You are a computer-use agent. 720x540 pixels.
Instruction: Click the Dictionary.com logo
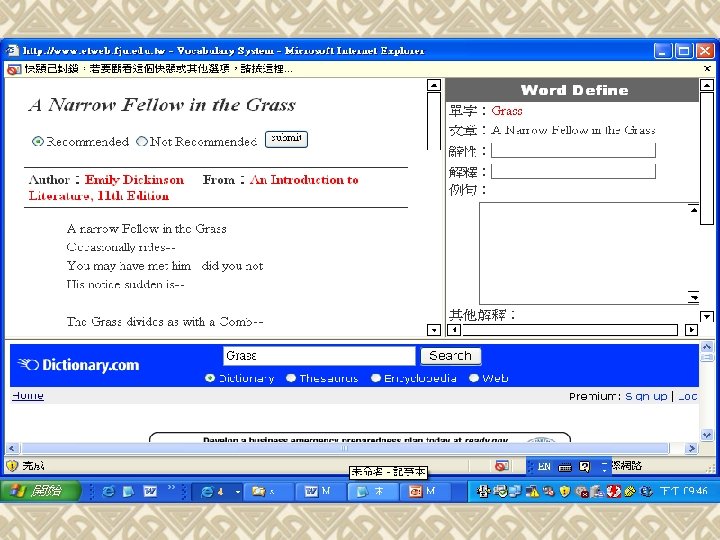pos(79,365)
